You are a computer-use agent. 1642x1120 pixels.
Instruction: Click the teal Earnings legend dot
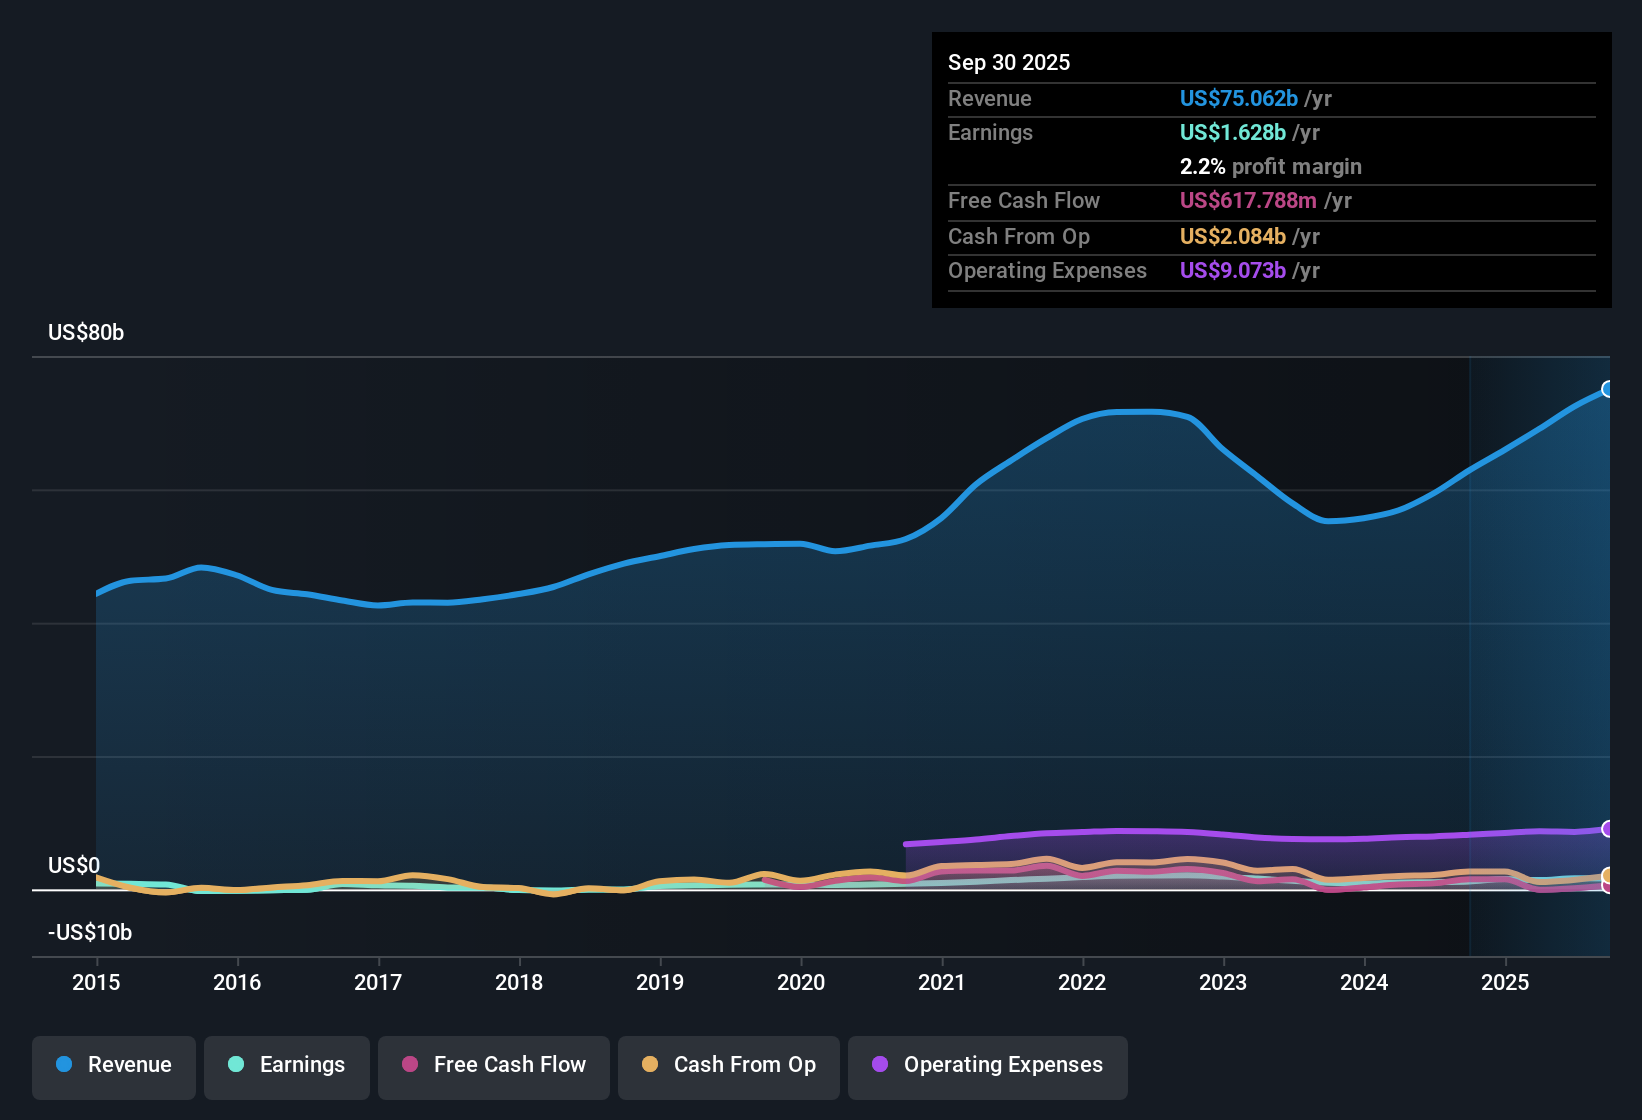coord(236,1065)
